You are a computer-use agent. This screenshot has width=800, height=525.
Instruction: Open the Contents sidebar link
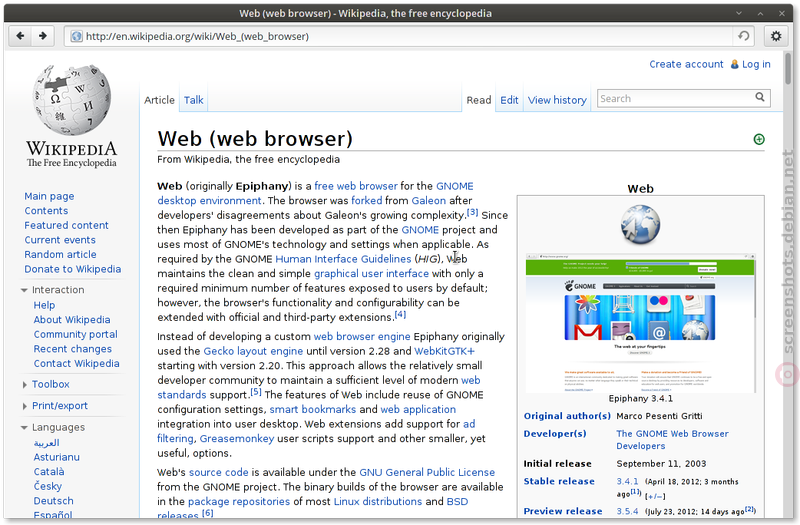click(x=46, y=211)
